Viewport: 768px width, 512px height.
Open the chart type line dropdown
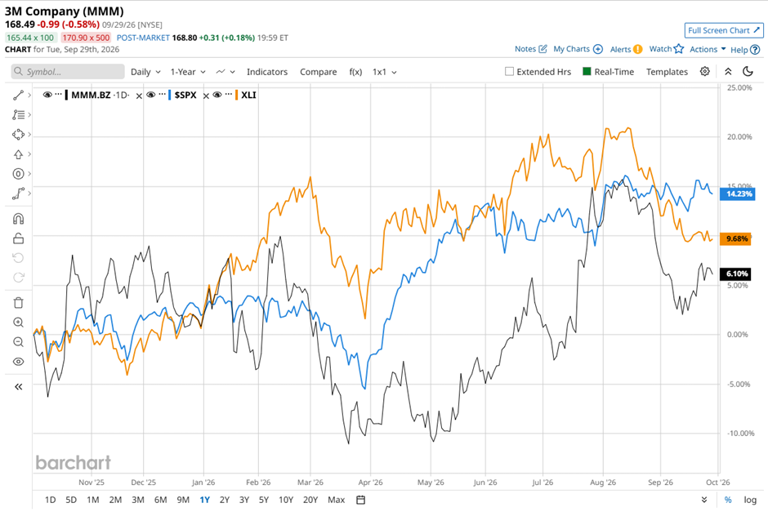(x=225, y=72)
